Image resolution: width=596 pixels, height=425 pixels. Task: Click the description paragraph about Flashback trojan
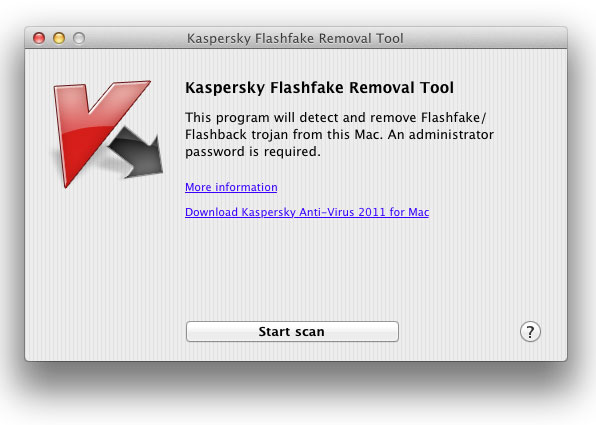click(339, 135)
